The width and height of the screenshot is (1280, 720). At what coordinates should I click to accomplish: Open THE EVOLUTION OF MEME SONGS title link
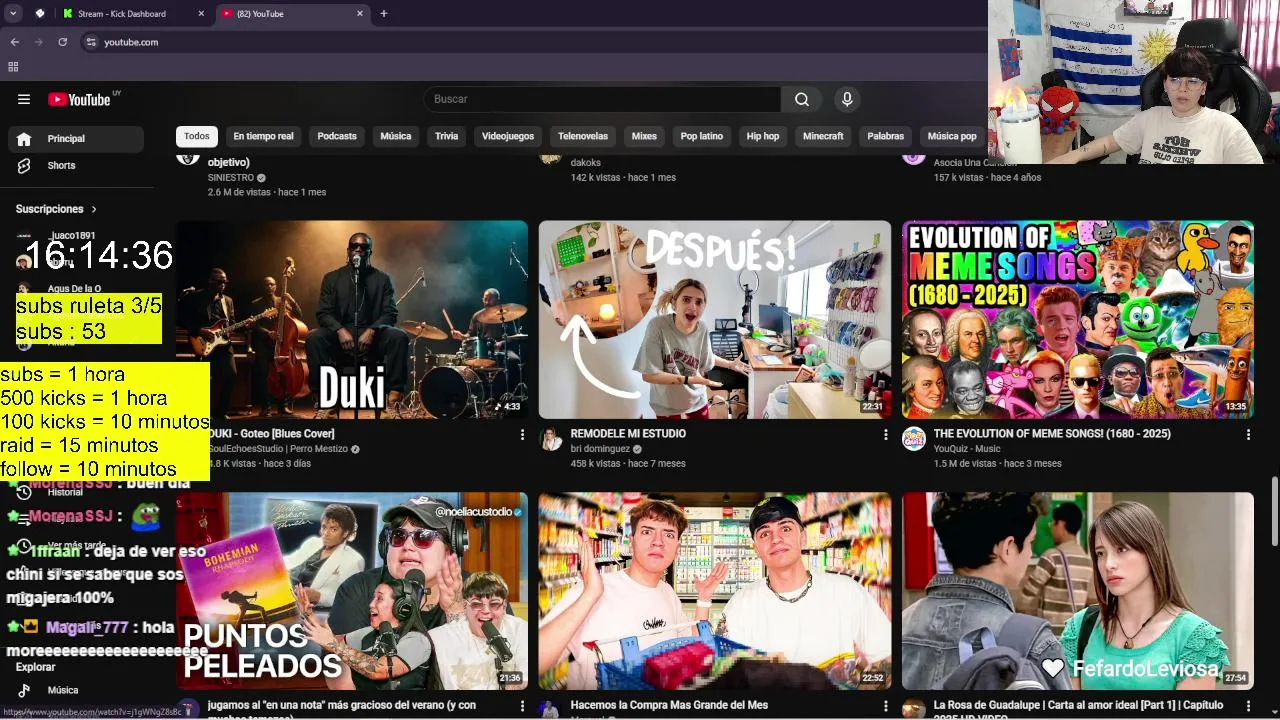point(1052,434)
